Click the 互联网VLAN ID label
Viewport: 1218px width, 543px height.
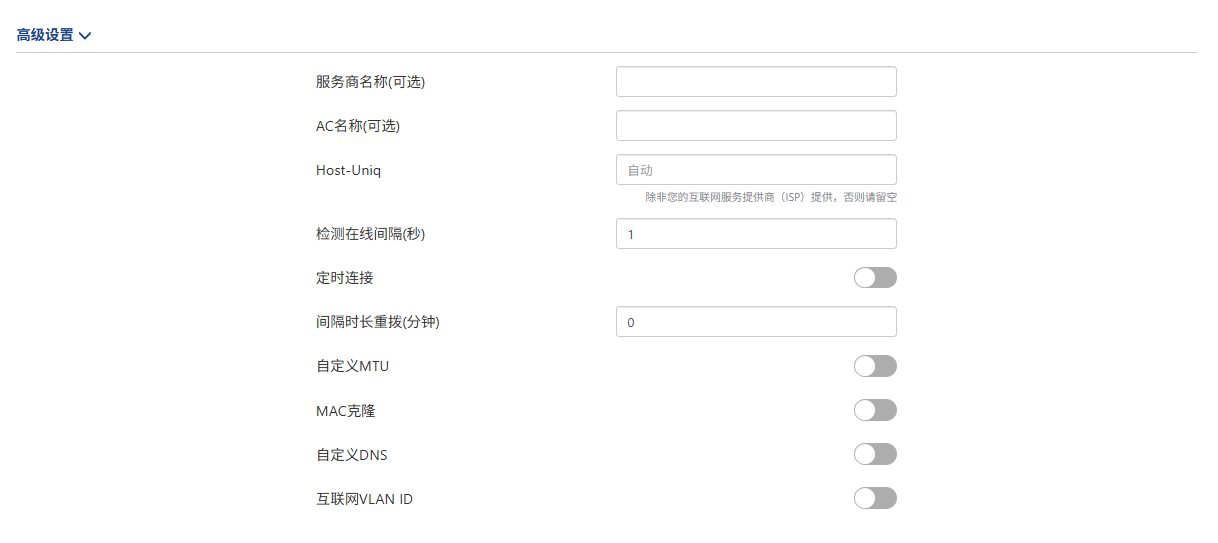click(364, 498)
